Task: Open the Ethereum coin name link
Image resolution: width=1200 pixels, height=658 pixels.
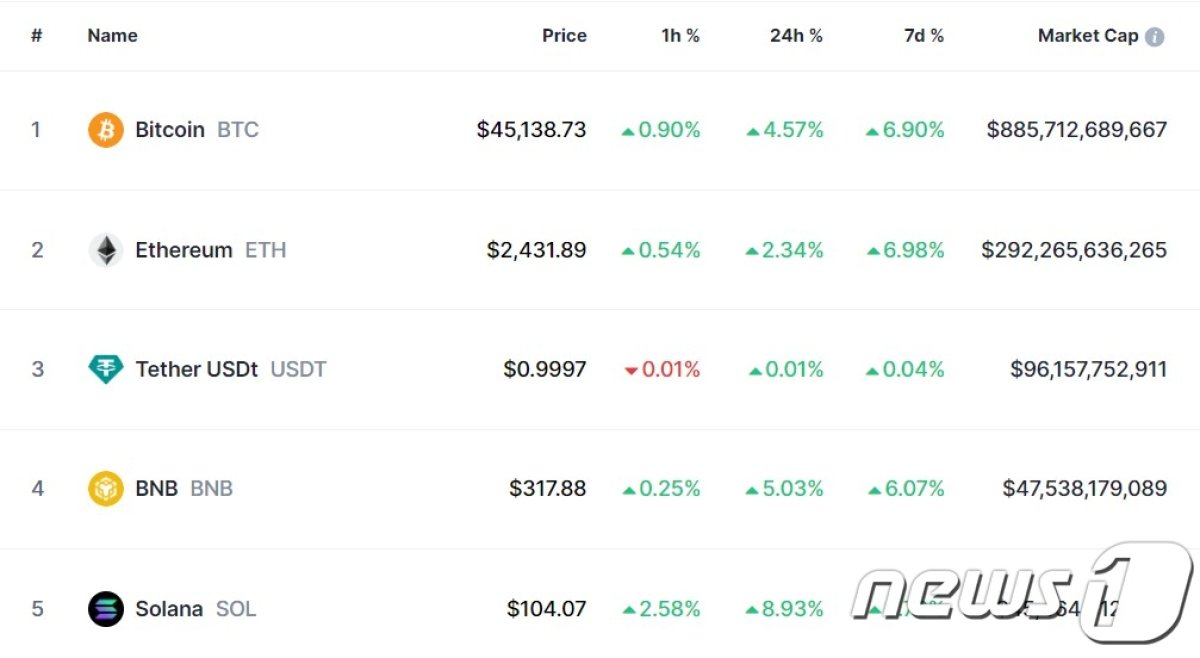Action: (184, 250)
